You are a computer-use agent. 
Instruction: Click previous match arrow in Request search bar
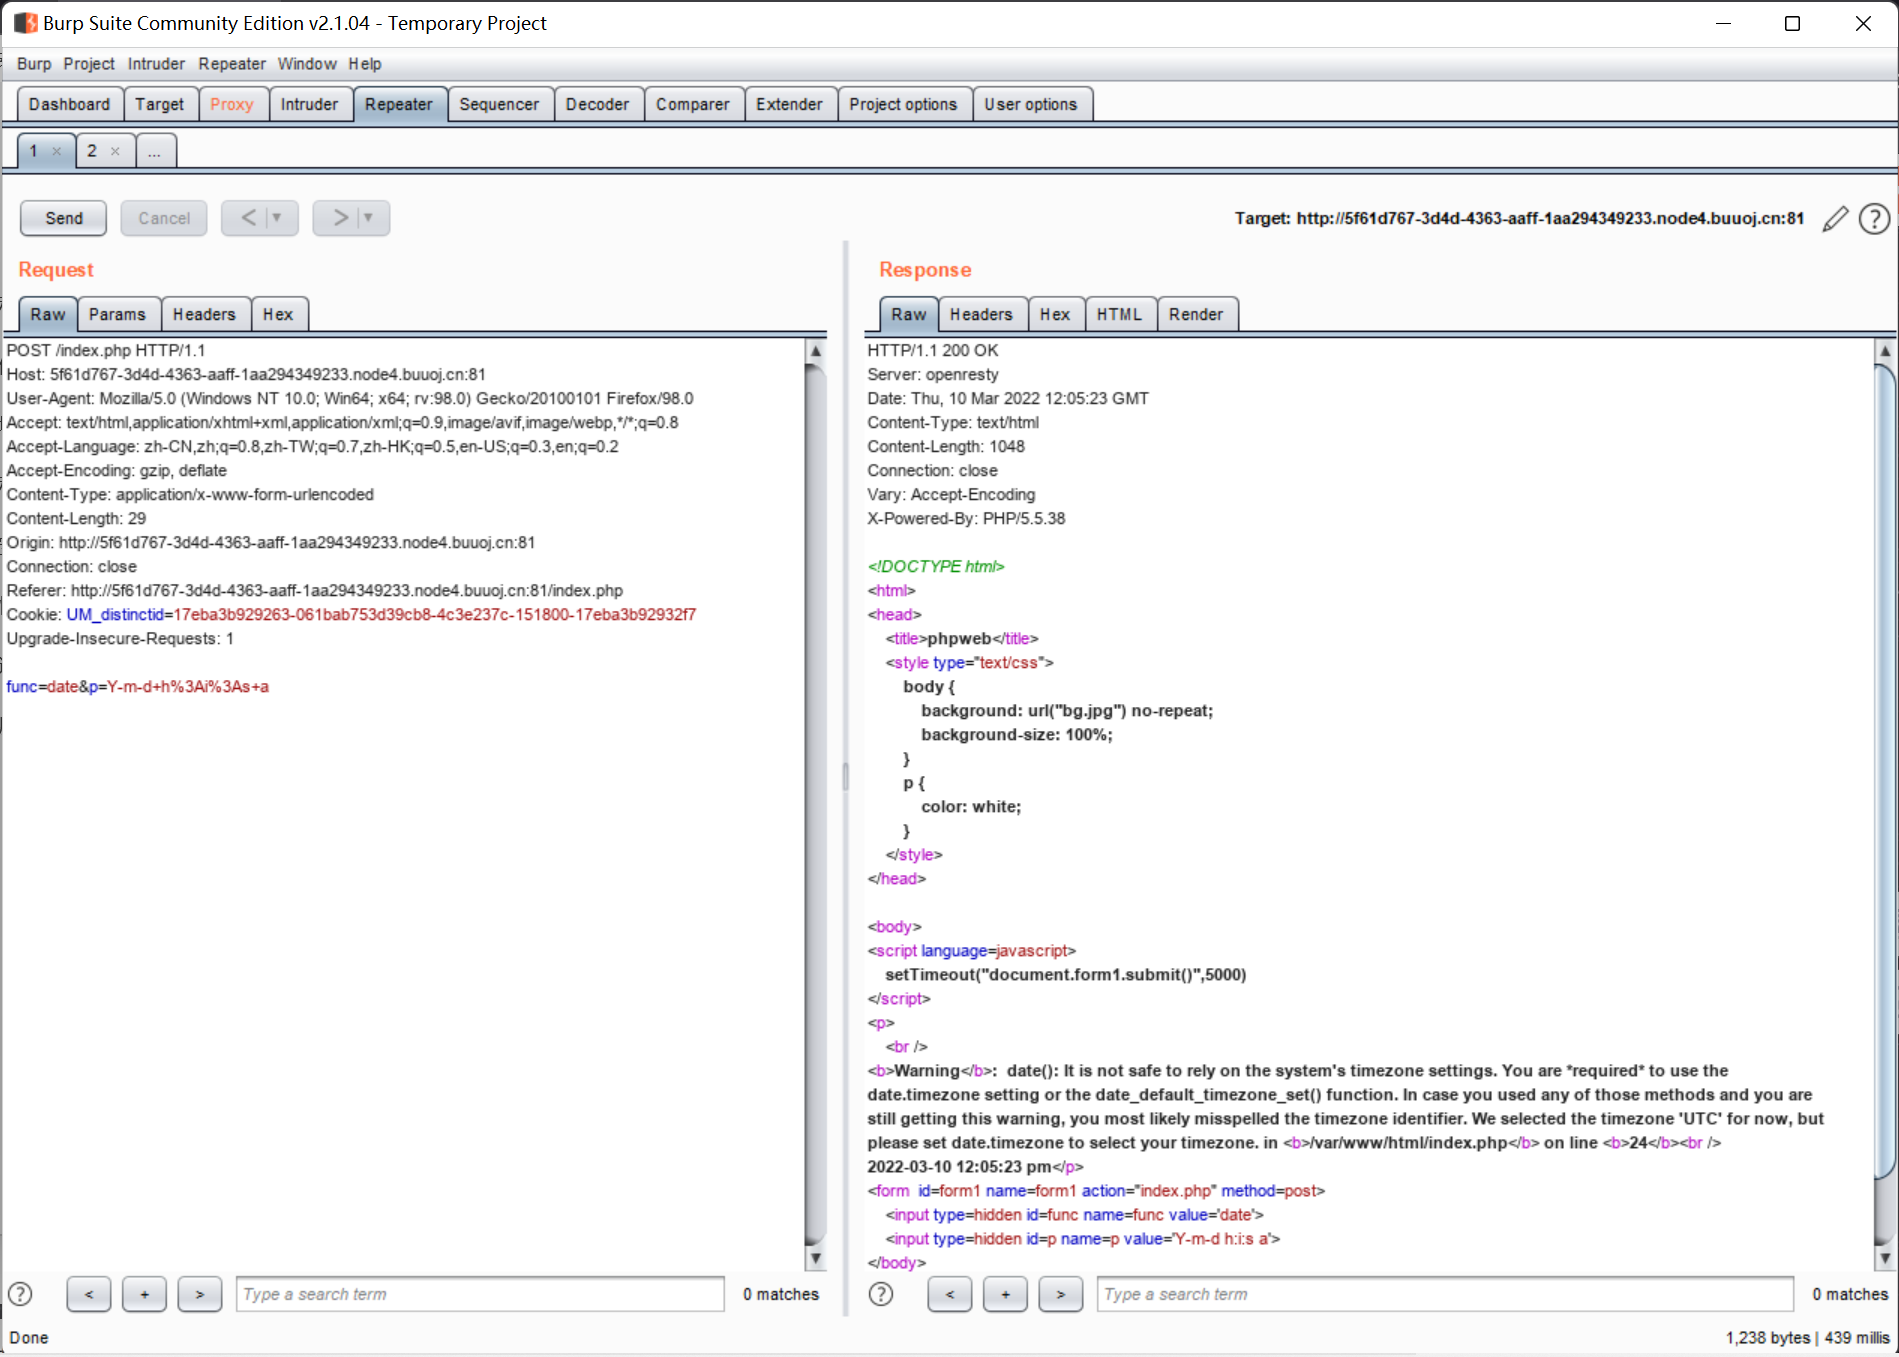click(x=88, y=1293)
